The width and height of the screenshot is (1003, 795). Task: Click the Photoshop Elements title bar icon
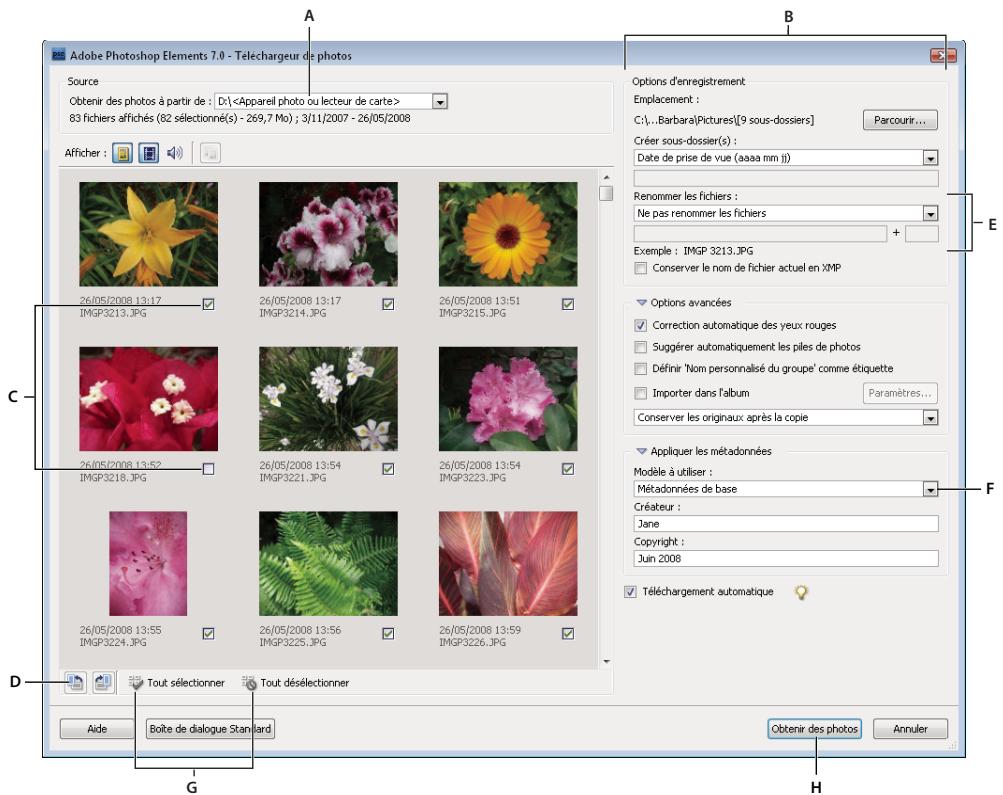point(58,56)
